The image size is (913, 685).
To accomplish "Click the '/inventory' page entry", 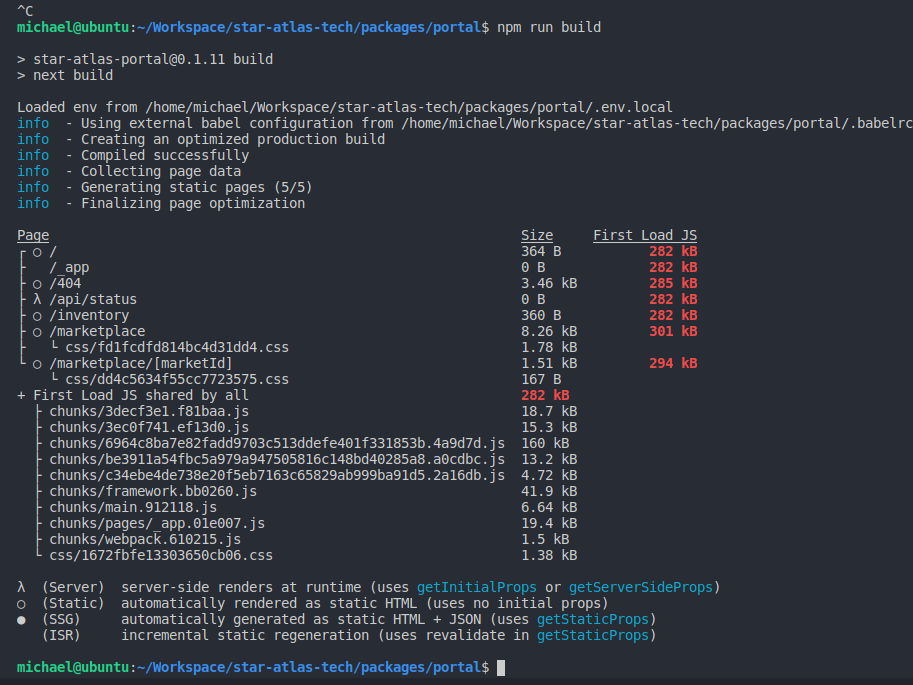I will click(x=89, y=315).
